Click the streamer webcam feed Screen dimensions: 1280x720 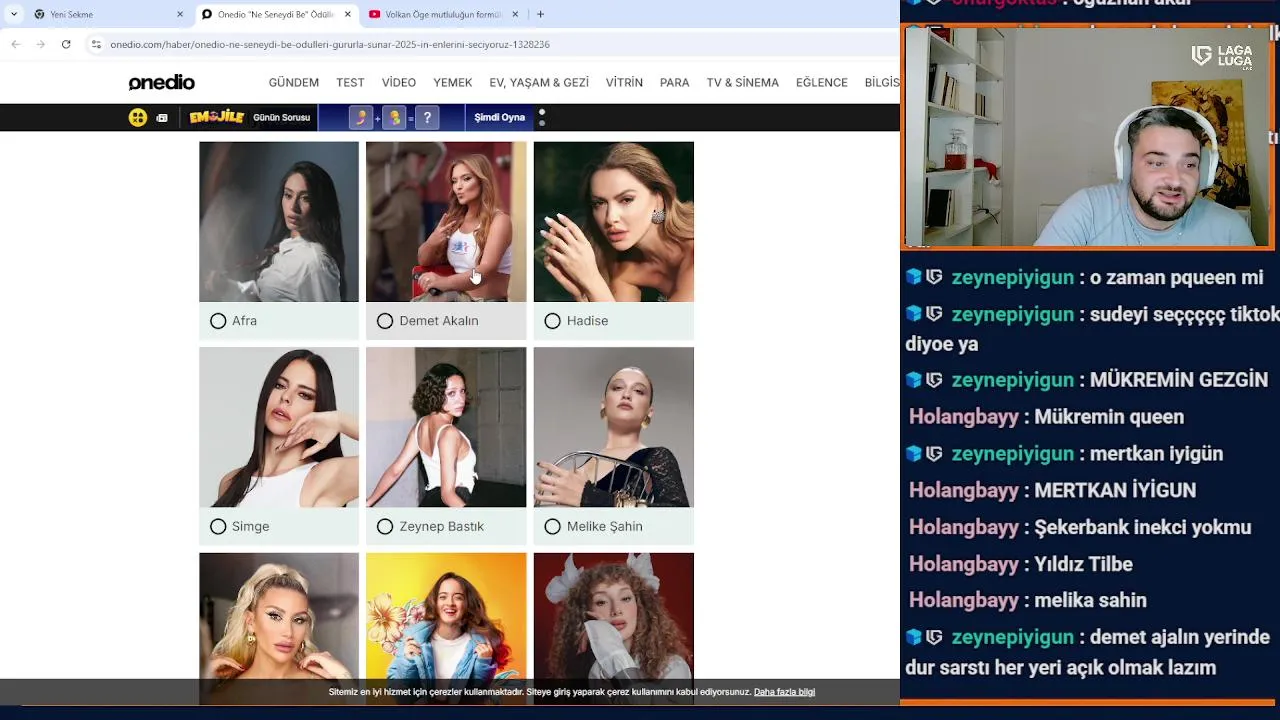tap(1088, 137)
